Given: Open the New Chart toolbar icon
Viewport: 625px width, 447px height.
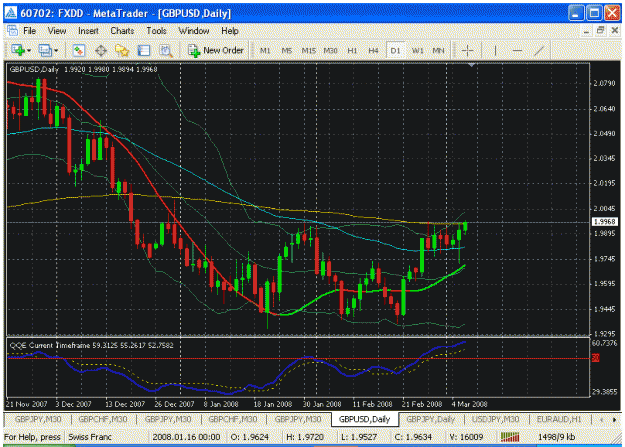Looking at the screenshot, I should [x=18, y=50].
